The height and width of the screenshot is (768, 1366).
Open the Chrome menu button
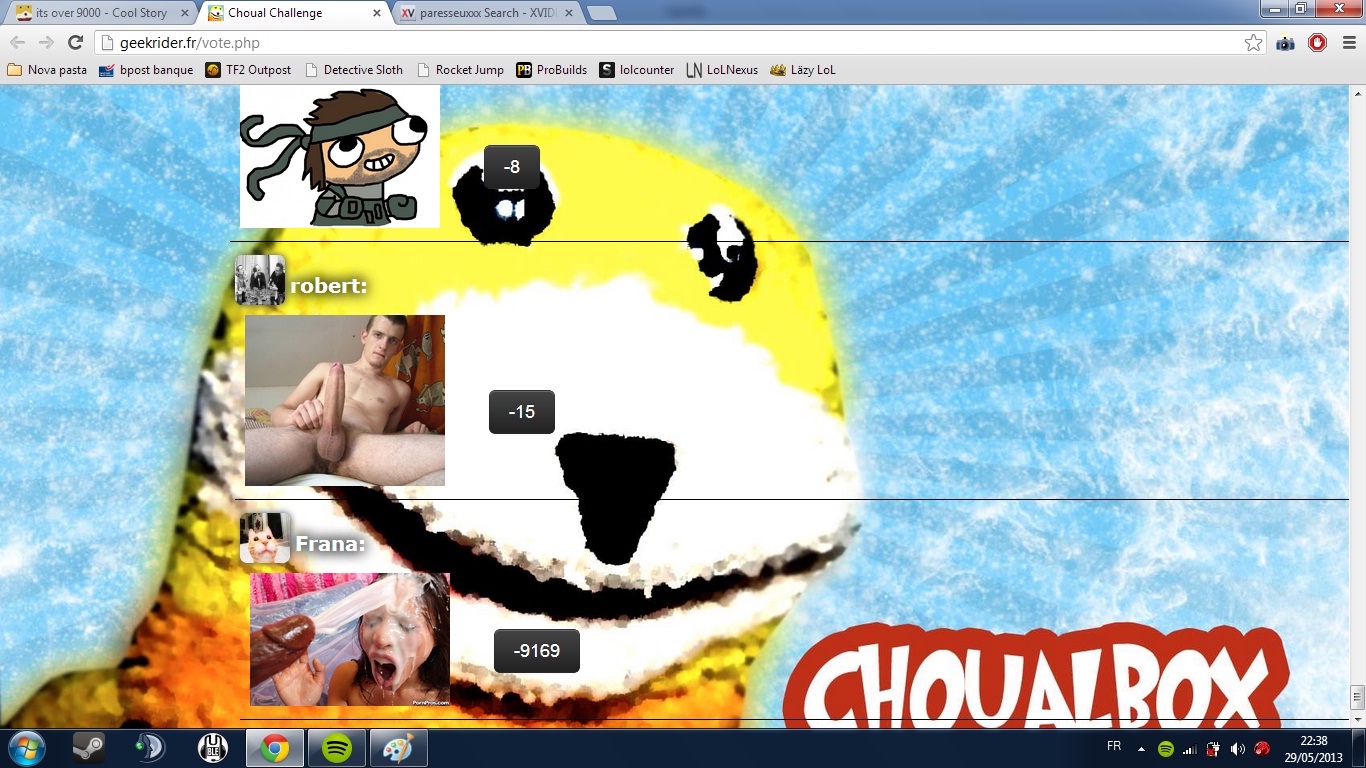(1349, 43)
